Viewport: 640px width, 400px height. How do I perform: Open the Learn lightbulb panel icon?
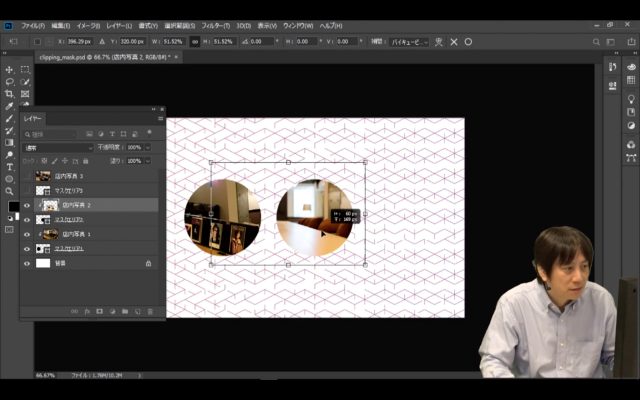click(x=632, y=99)
